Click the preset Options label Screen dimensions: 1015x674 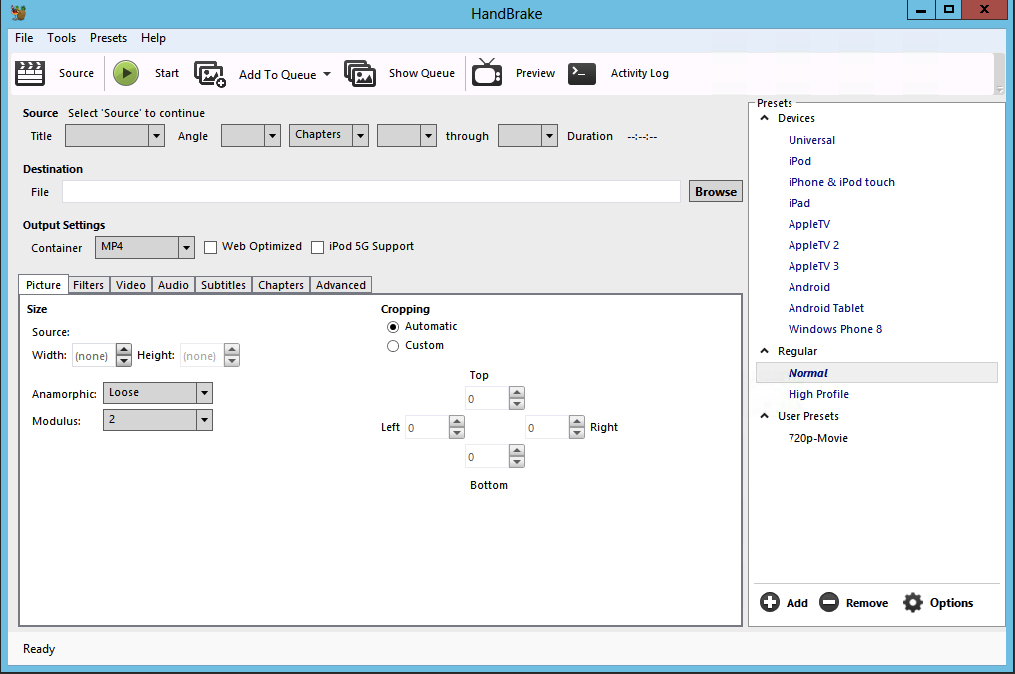point(952,603)
